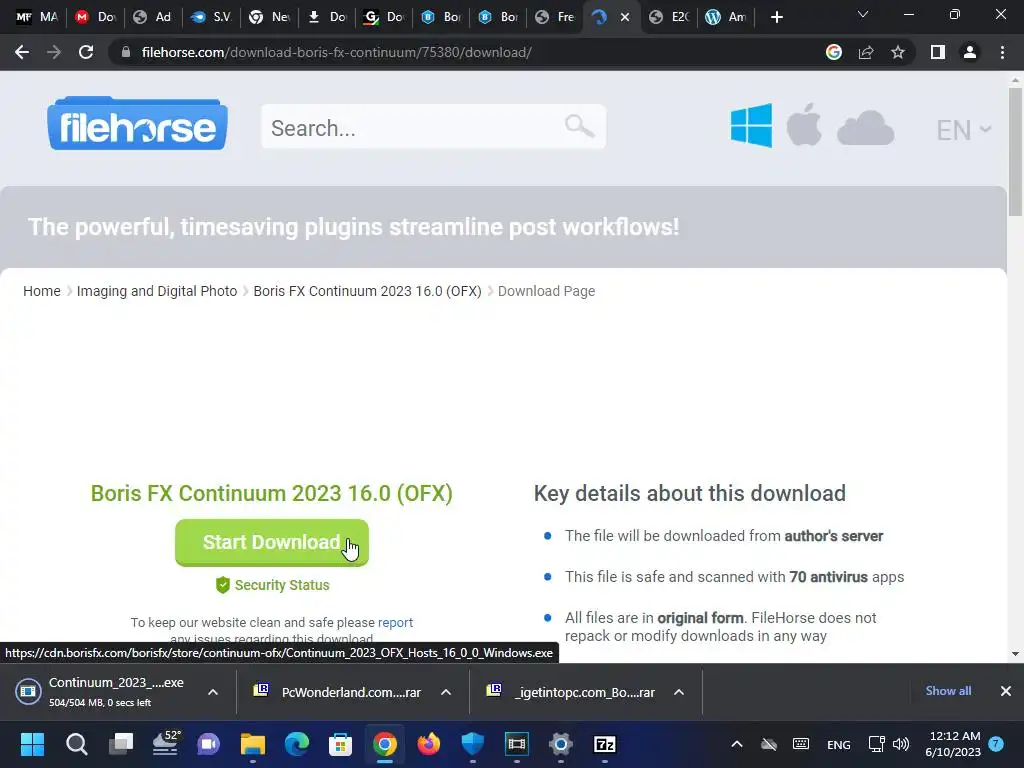Click the scrollbar down arrow
Viewport: 1024px width, 768px height.
pos(1015,654)
